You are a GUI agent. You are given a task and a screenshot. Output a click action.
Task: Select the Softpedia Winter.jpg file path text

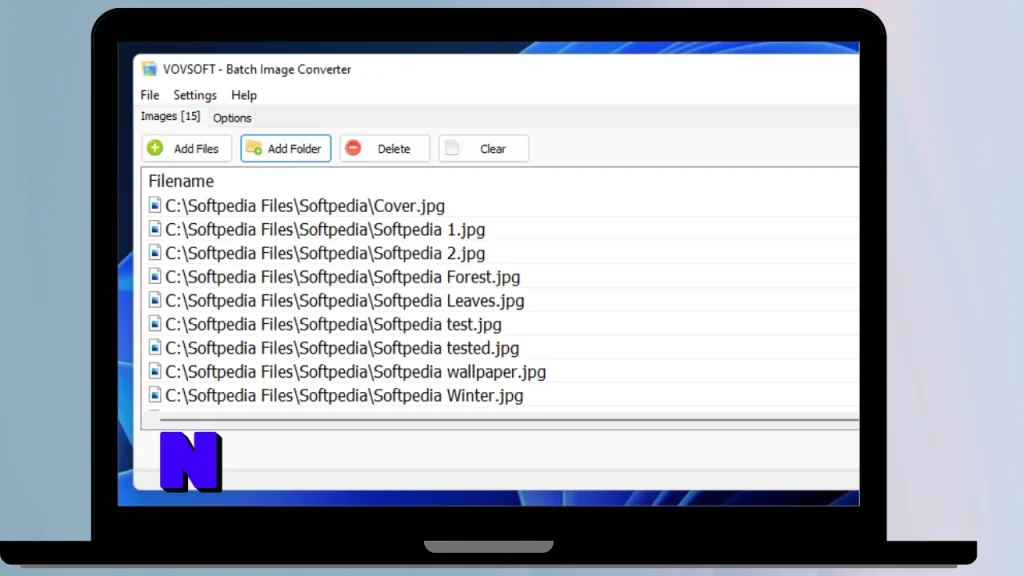[344, 395]
